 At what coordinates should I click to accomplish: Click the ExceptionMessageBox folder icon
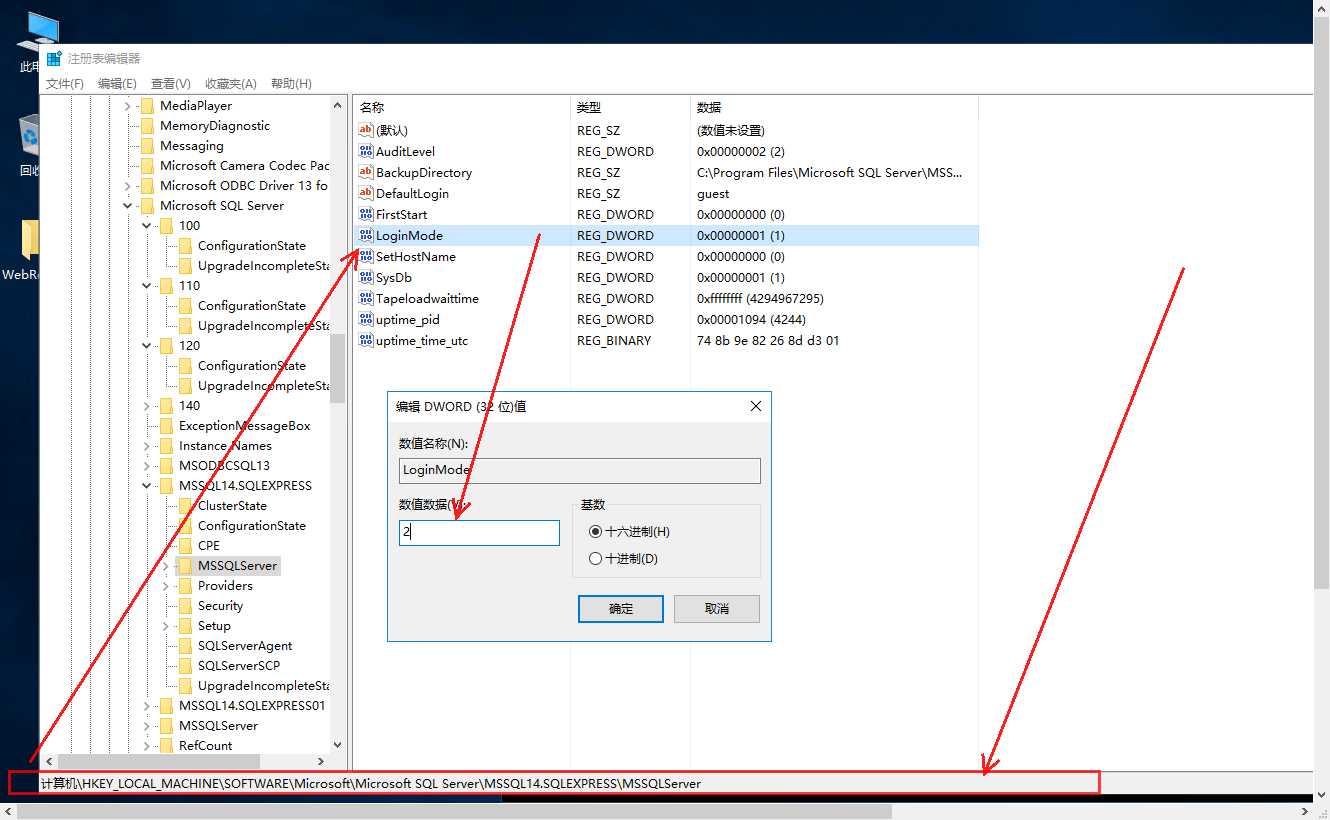point(166,425)
